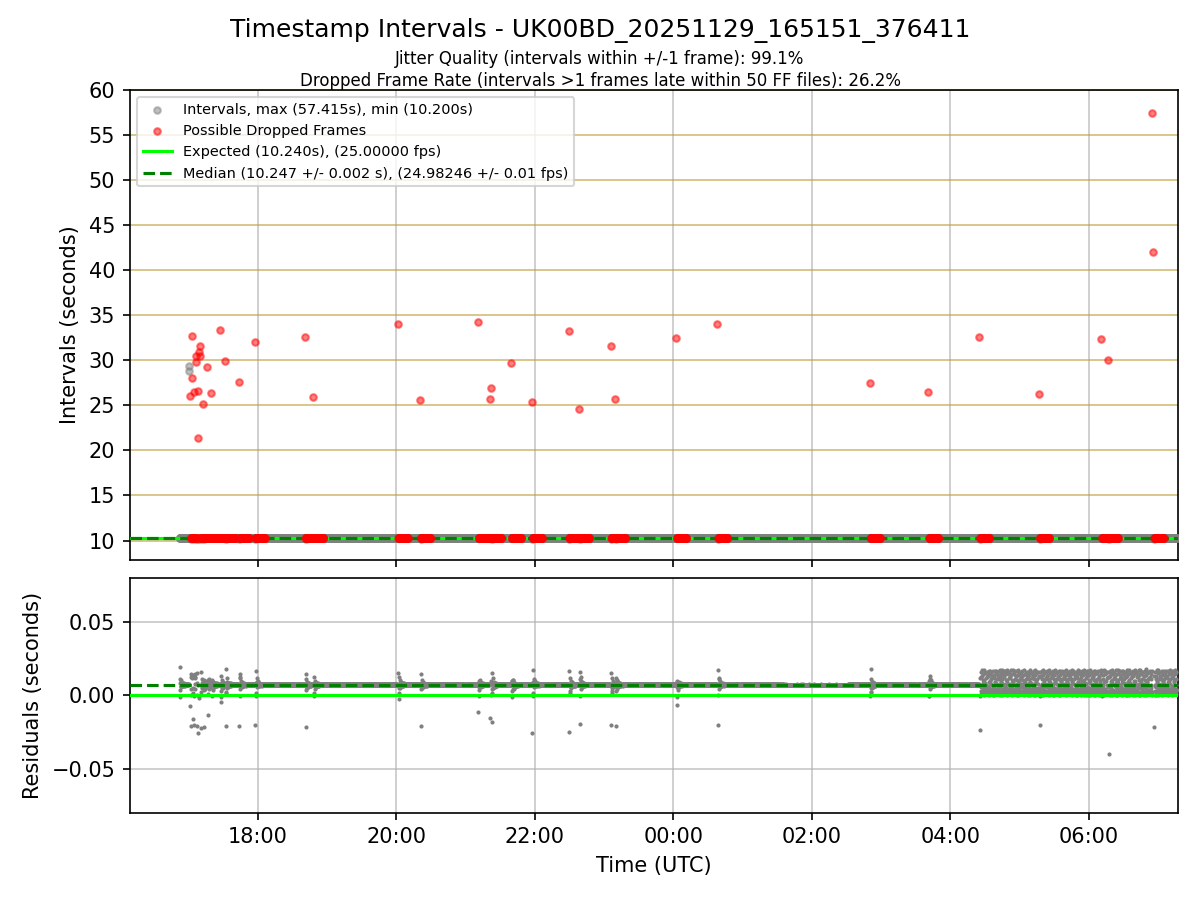Click legend entry 'Possible Dropped Frames'
Viewport: 1200px width, 900px height.
click(x=274, y=130)
